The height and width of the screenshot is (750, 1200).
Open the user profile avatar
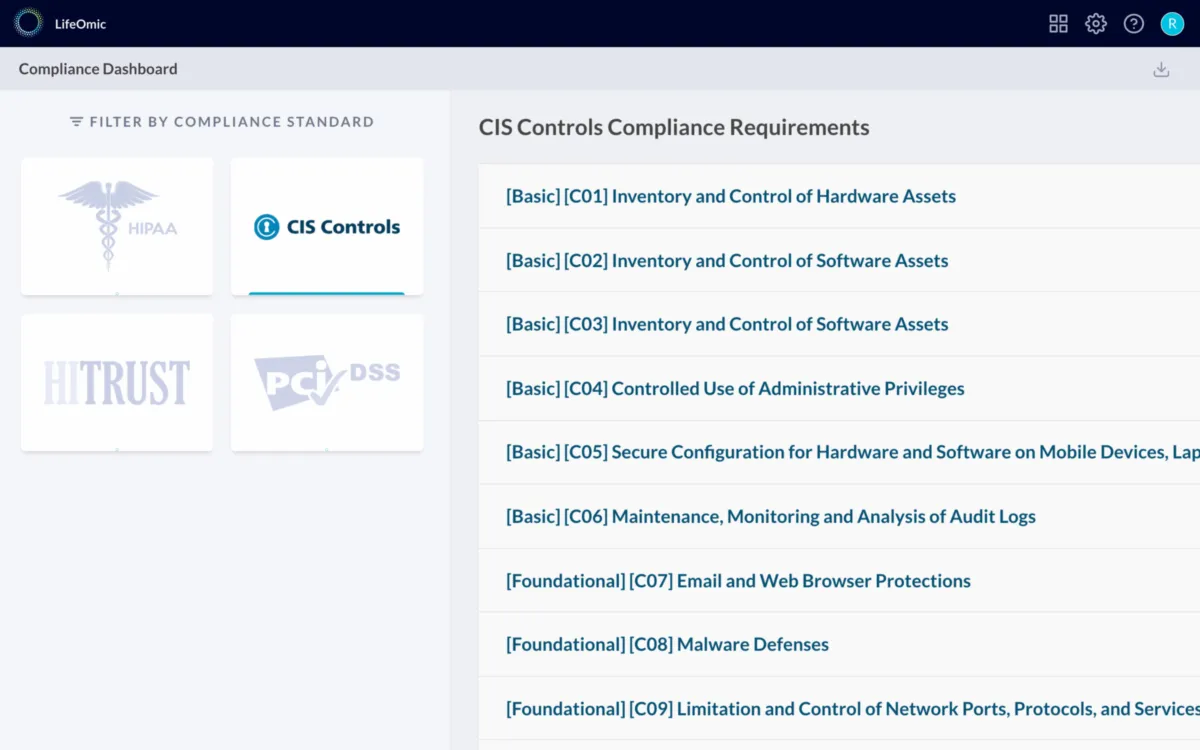[1172, 24]
